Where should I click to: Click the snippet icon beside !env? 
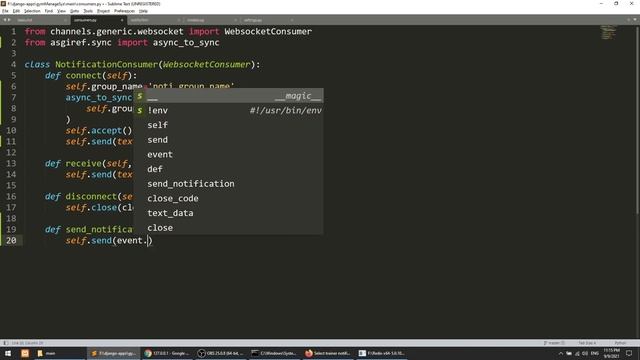(140, 111)
